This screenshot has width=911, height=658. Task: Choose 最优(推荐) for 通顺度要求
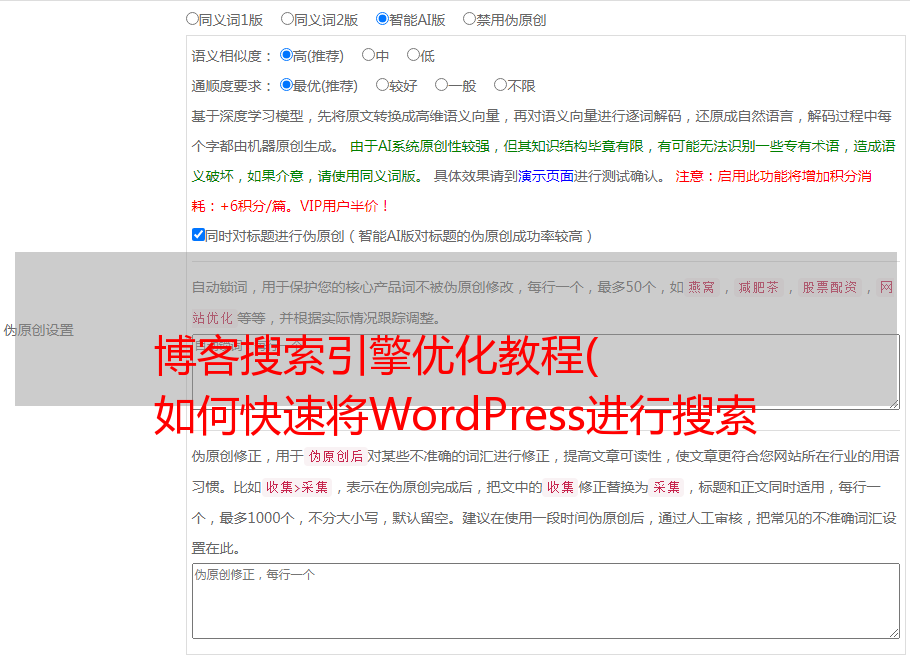point(286,85)
